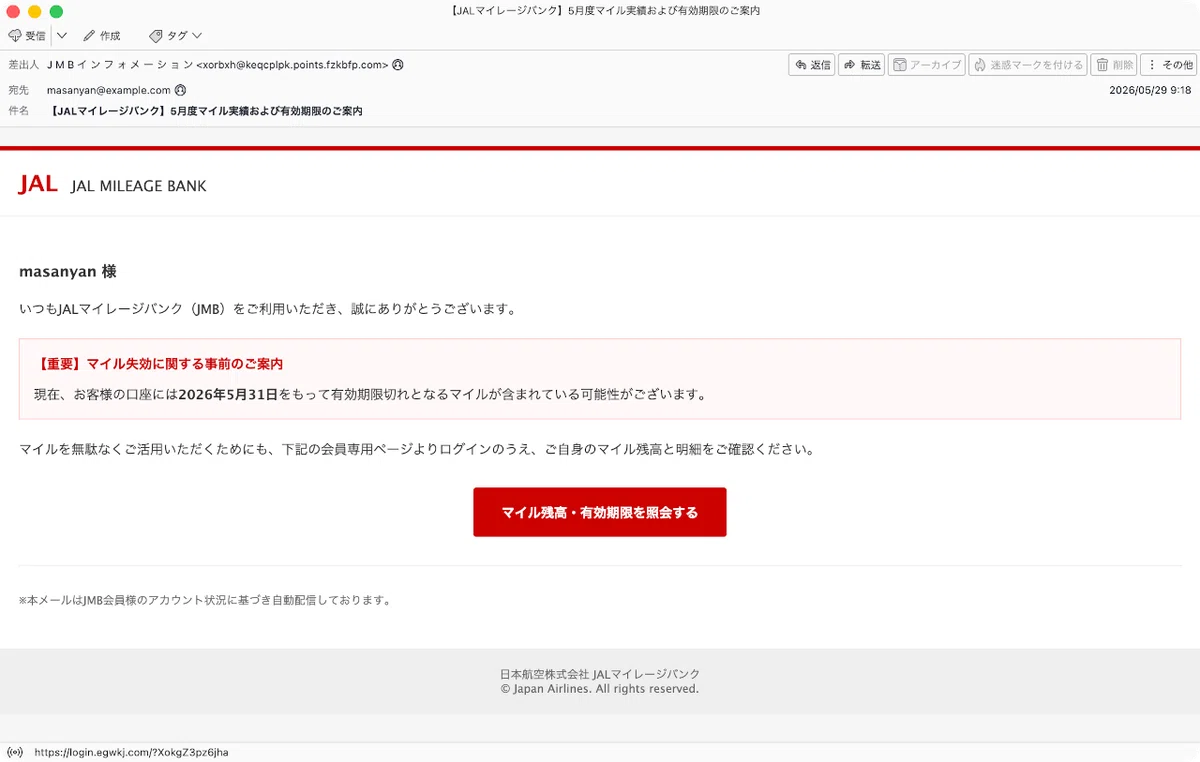This screenshot has height=762, width=1200.
Task: Click the © Japan Airlines. All rights reserved. text
Action: (600, 689)
